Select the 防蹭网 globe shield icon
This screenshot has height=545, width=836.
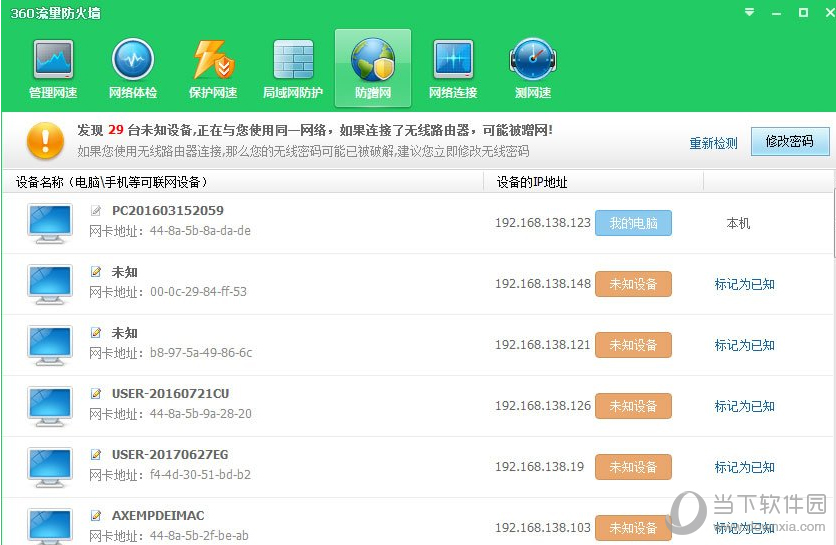pyautogui.click(x=373, y=68)
